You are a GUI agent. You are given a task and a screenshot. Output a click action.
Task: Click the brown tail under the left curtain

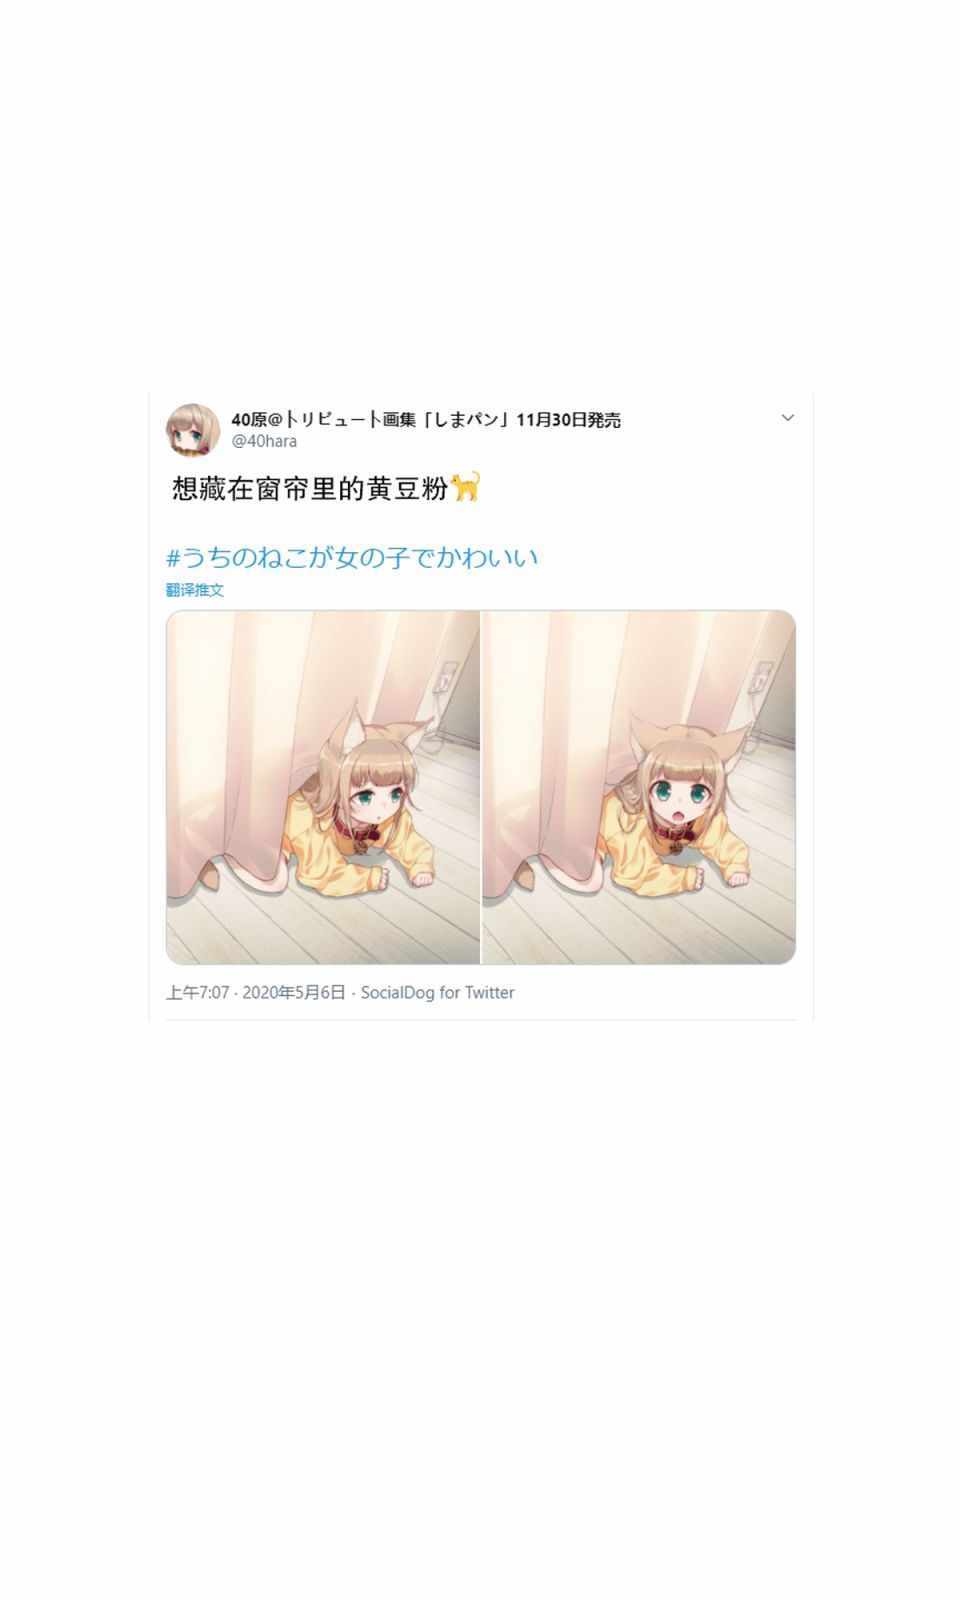(x=211, y=877)
